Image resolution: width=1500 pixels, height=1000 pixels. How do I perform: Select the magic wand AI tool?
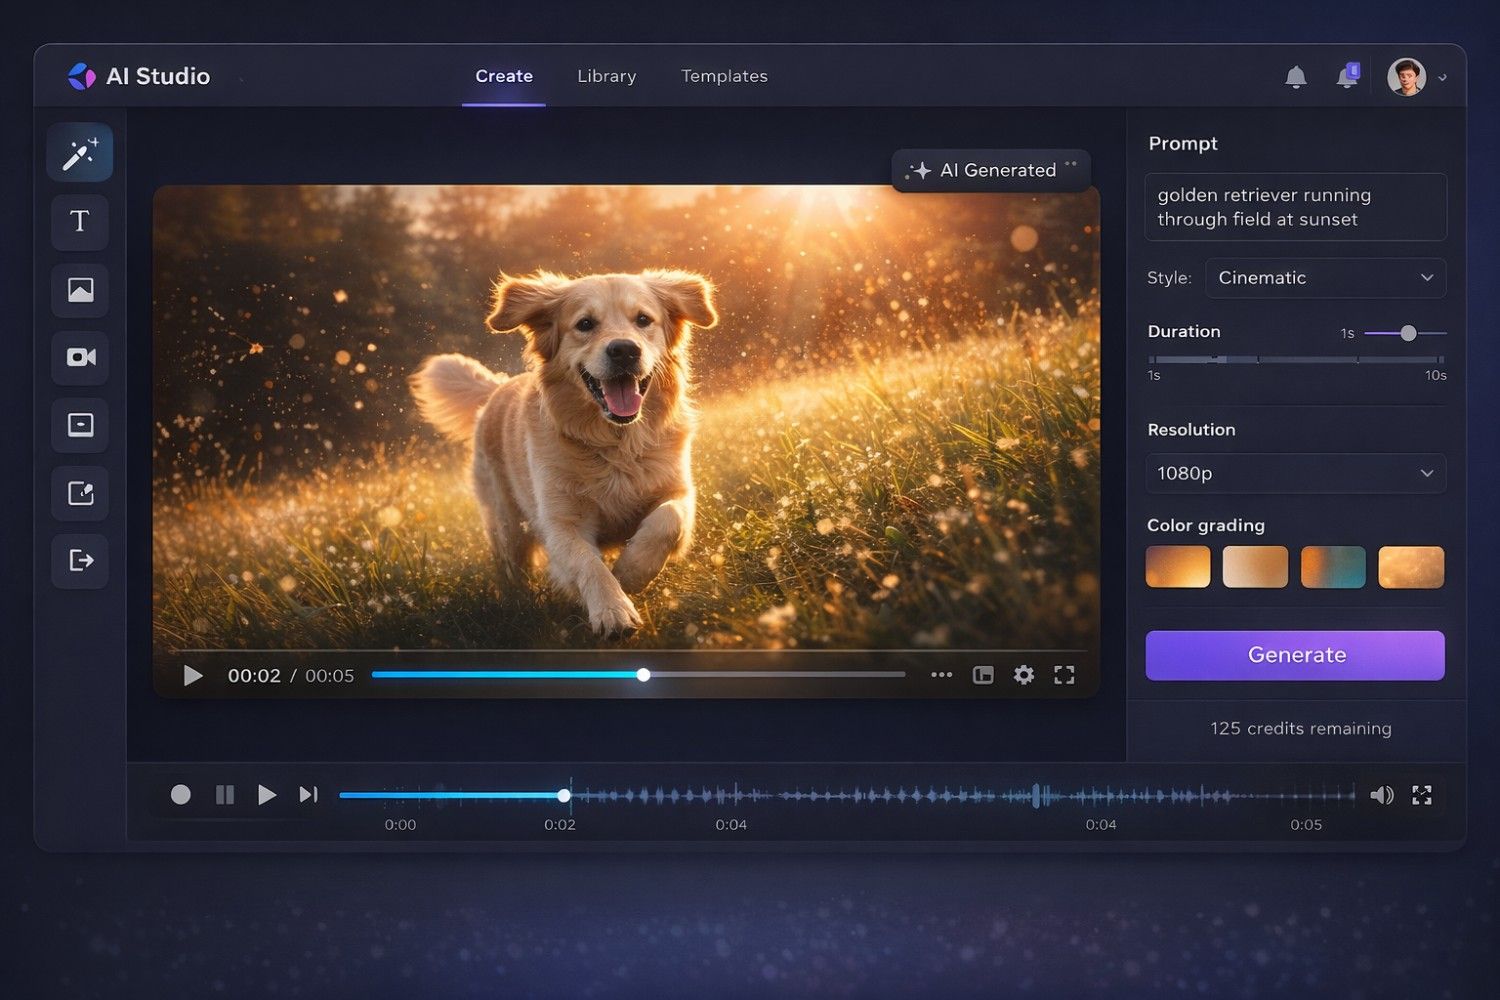(x=80, y=153)
